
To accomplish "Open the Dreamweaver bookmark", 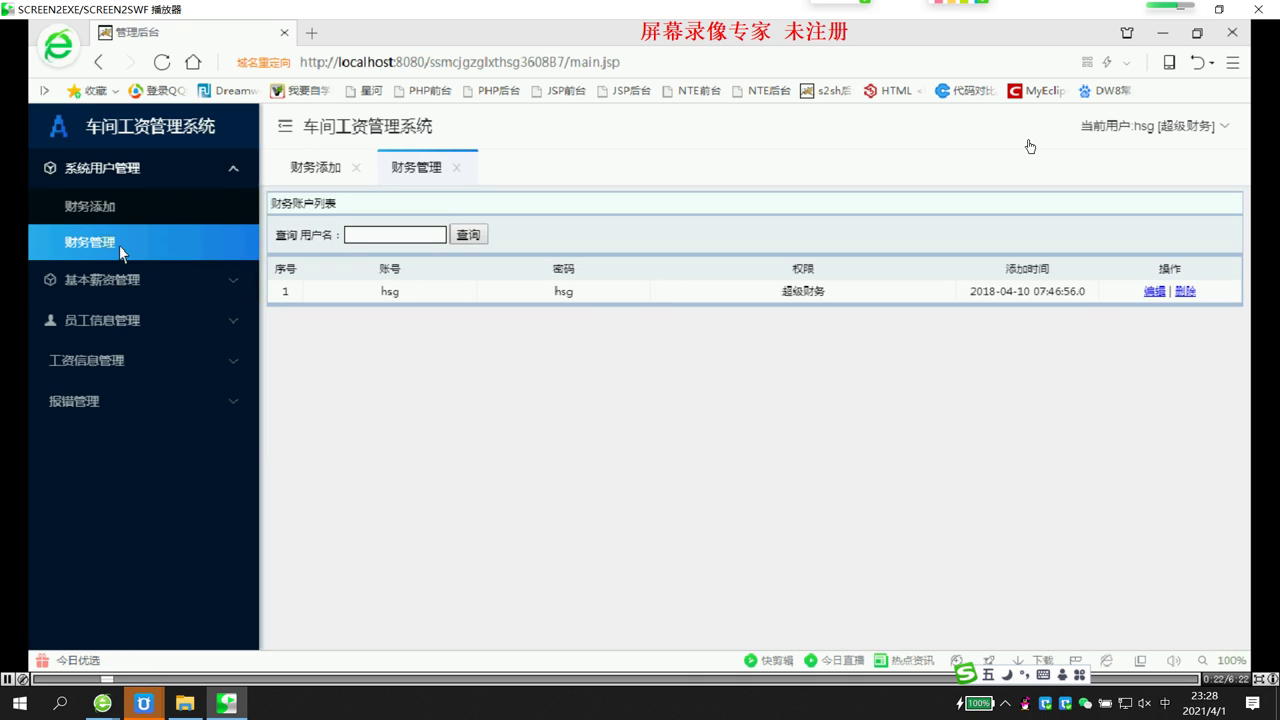I will [x=228, y=91].
